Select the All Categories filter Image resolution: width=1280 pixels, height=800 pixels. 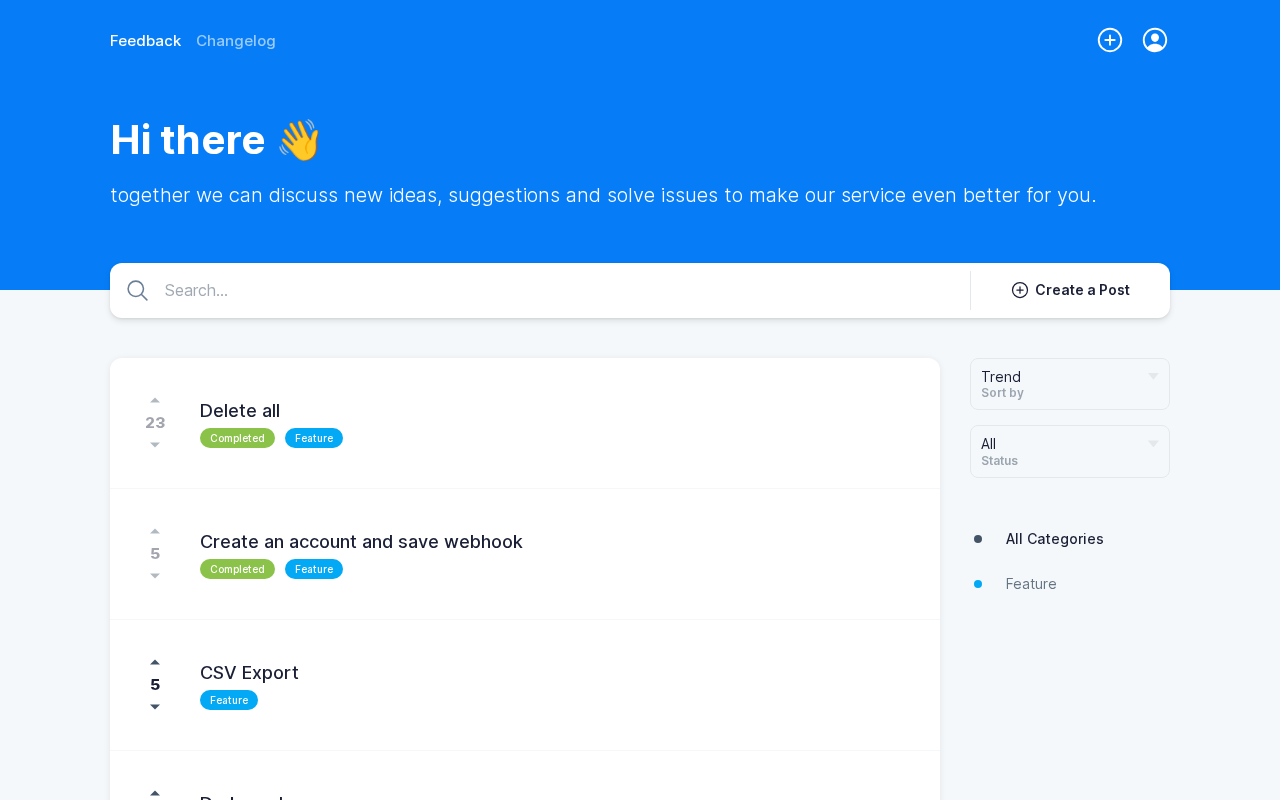click(1054, 539)
